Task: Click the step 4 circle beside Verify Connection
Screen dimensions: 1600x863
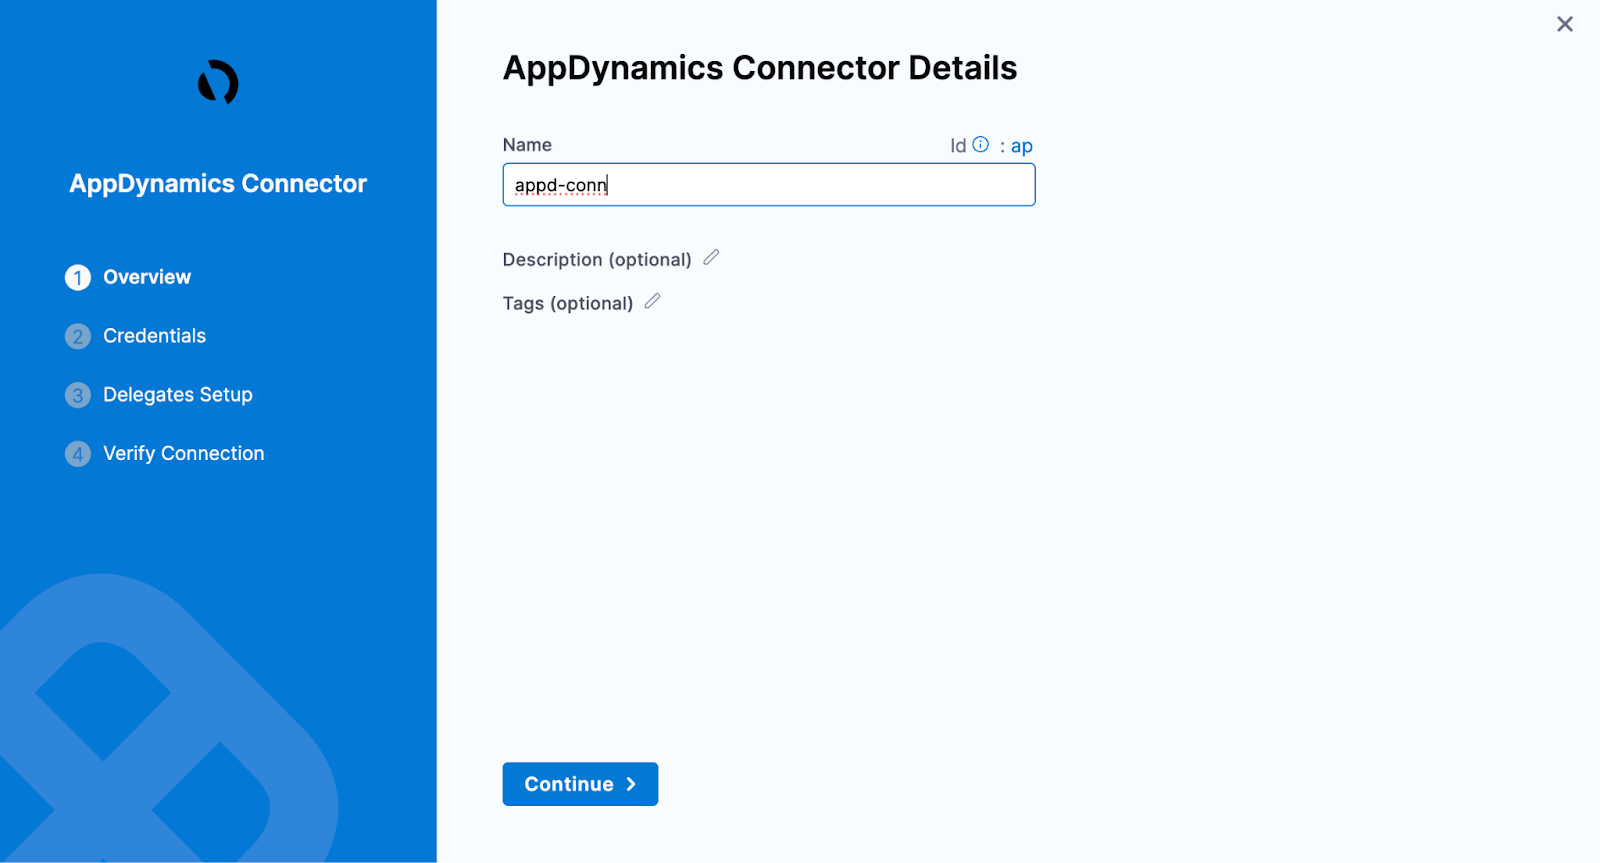Action: pyautogui.click(x=77, y=453)
